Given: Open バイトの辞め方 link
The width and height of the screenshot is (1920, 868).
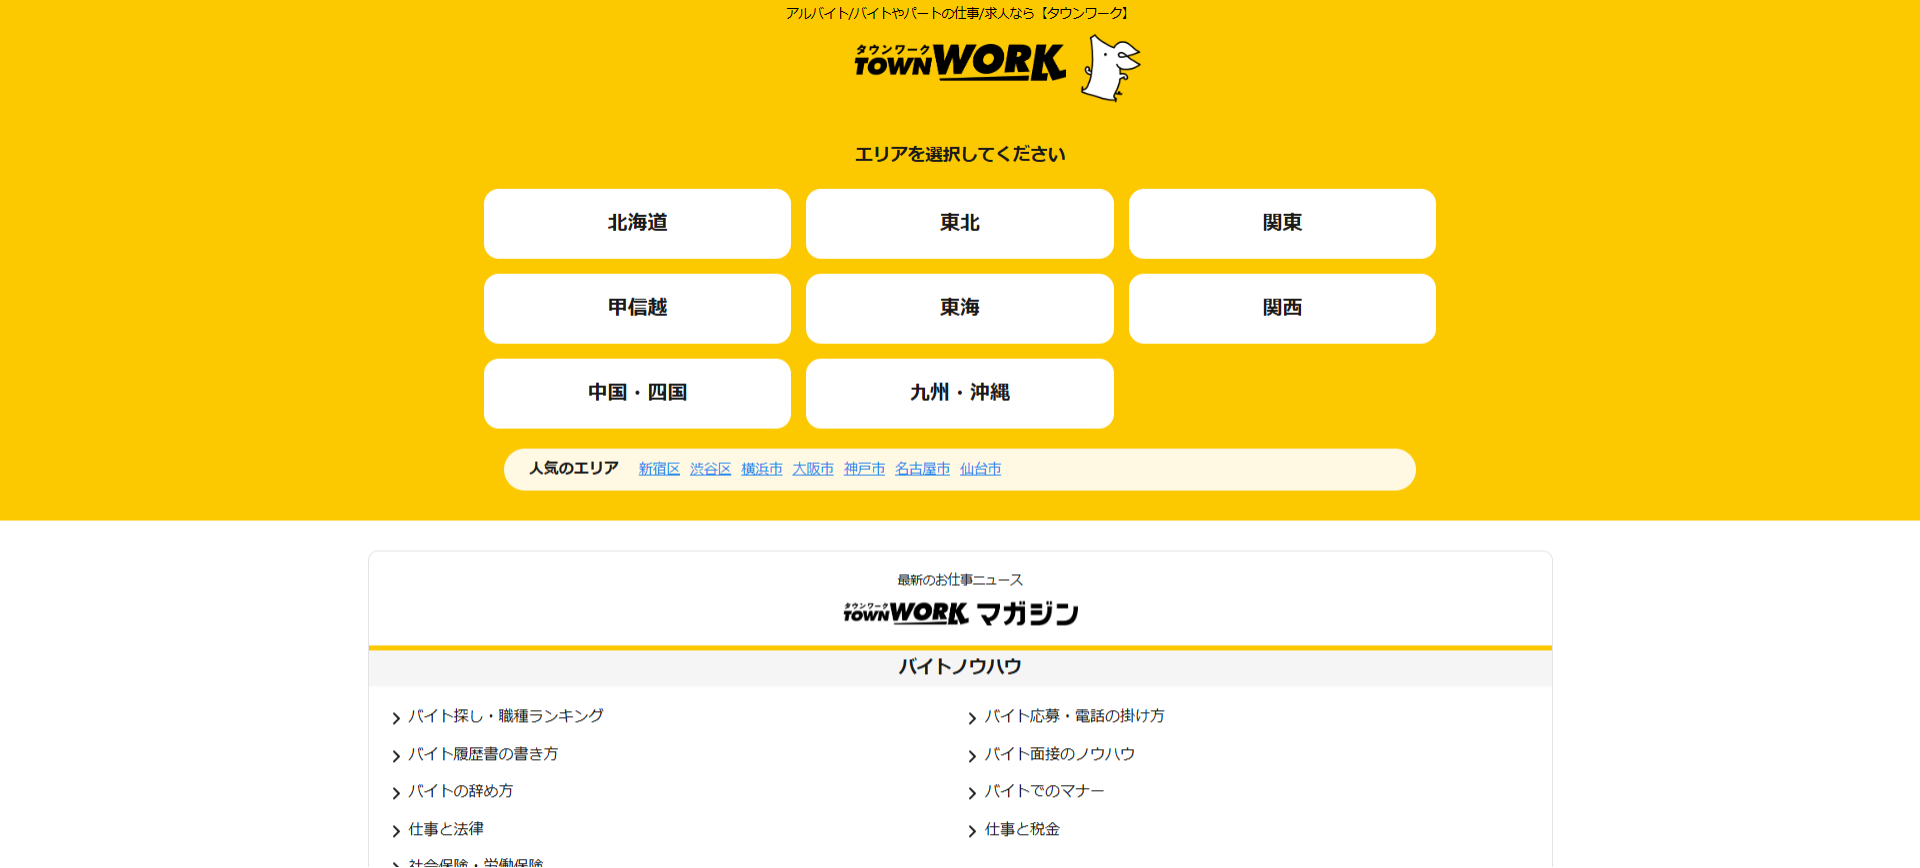Looking at the screenshot, I should pos(460,791).
